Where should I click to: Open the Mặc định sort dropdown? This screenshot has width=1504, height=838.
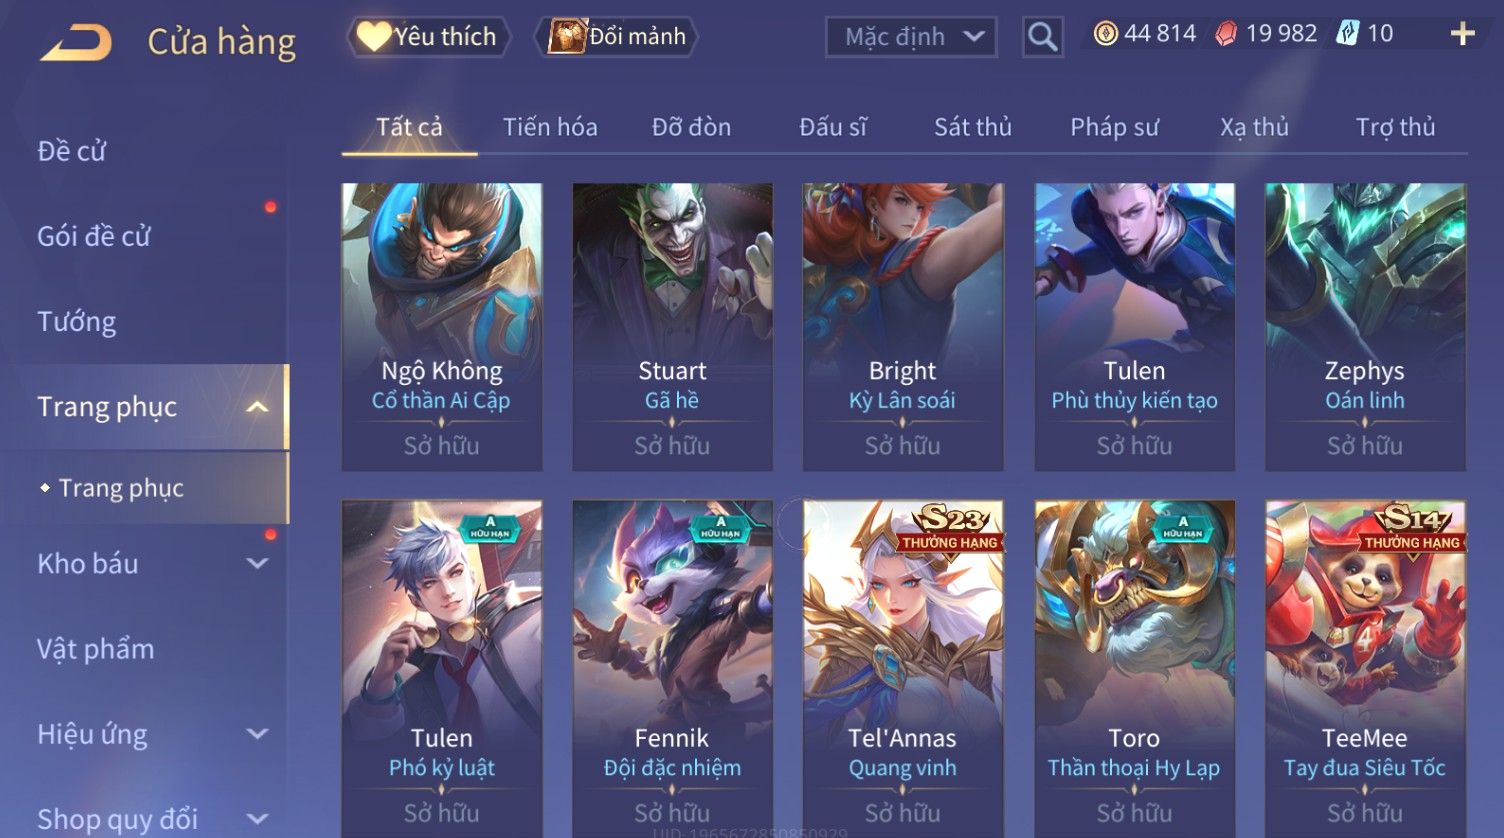(911, 37)
